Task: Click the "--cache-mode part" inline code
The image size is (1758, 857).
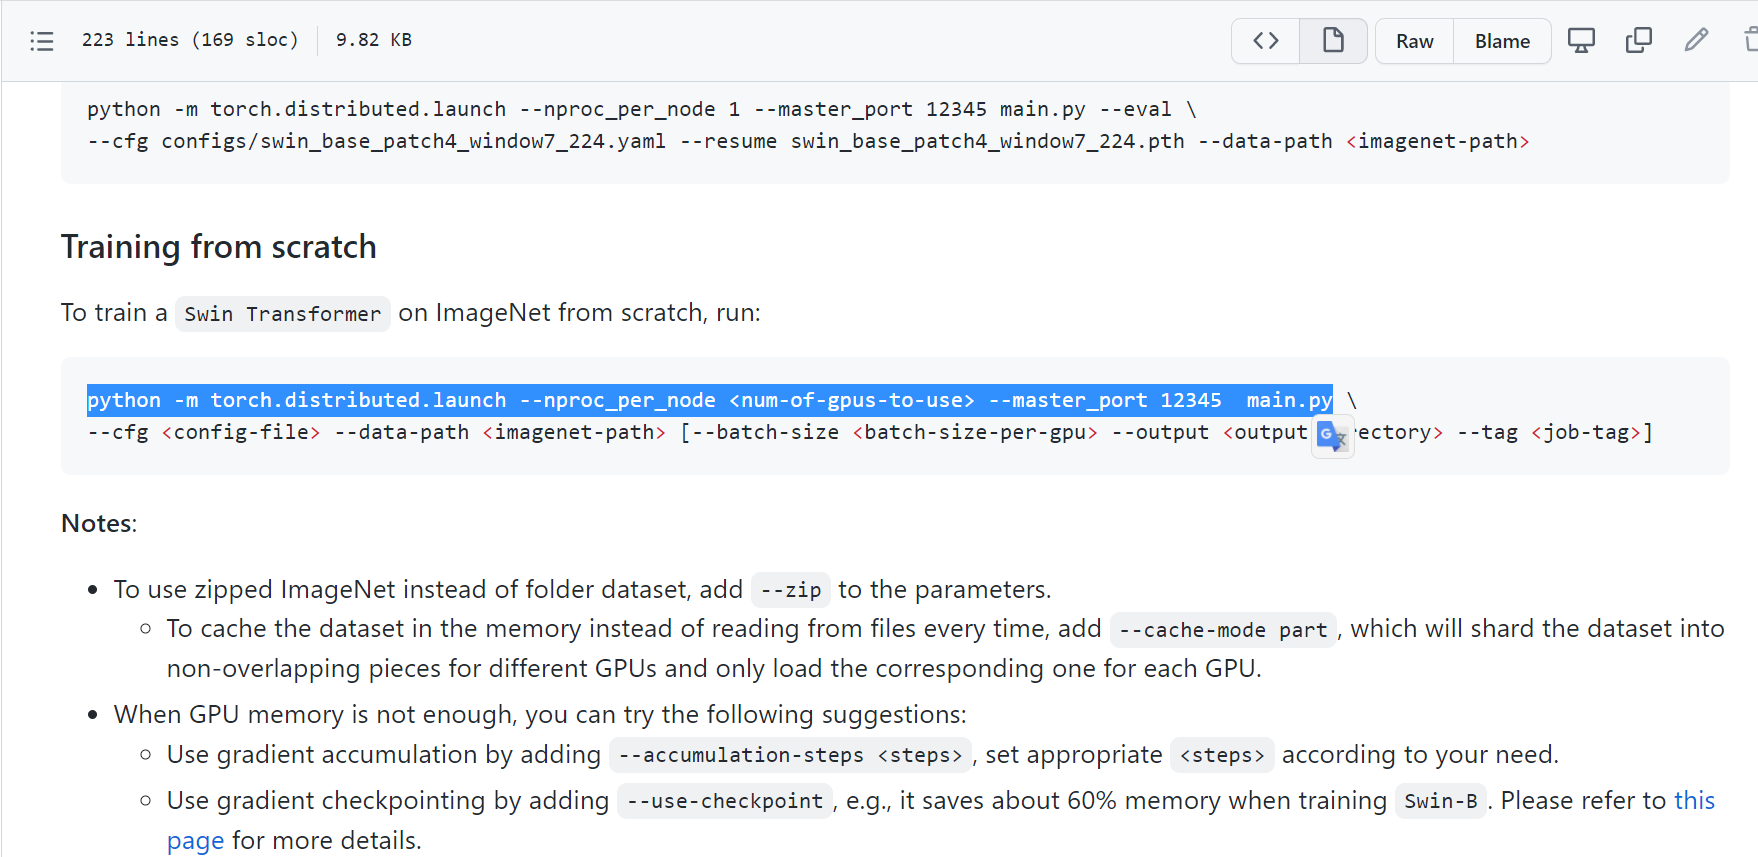Action: pyautogui.click(x=1223, y=630)
